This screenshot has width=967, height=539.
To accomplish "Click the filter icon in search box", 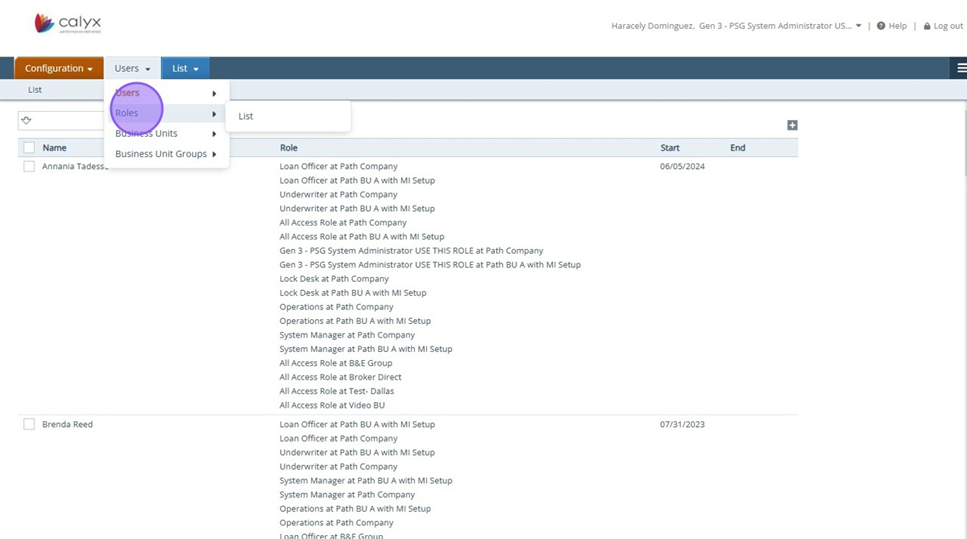I will pyautogui.click(x=27, y=120).
